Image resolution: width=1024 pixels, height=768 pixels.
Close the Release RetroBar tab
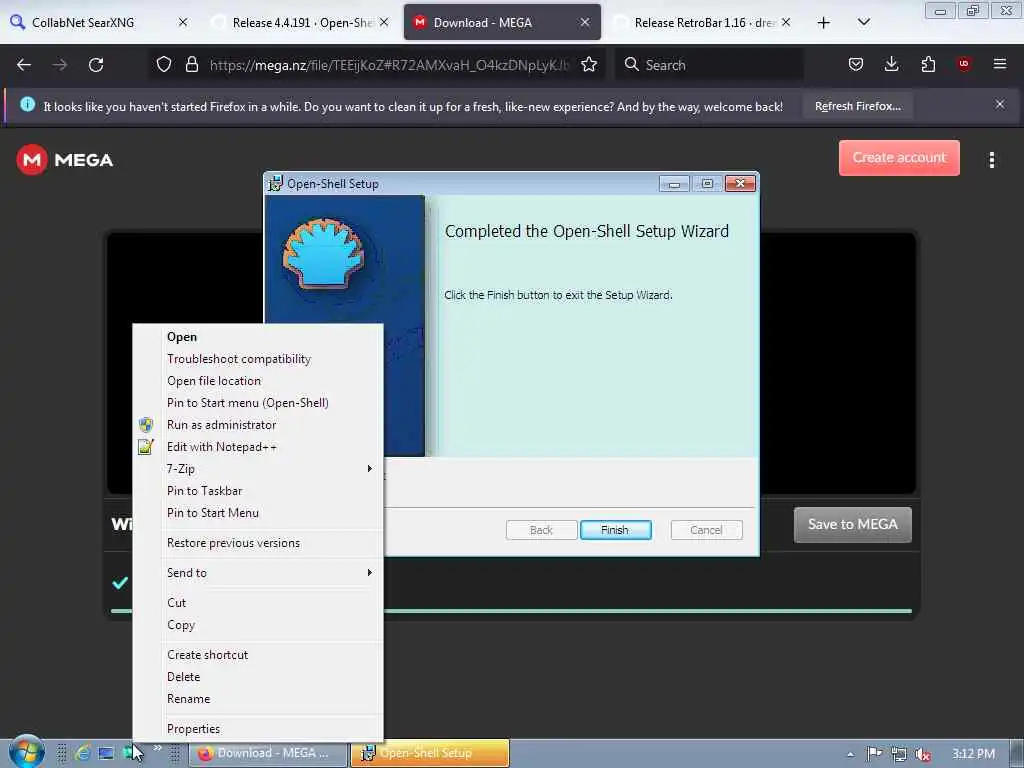(x=786, y=22)
